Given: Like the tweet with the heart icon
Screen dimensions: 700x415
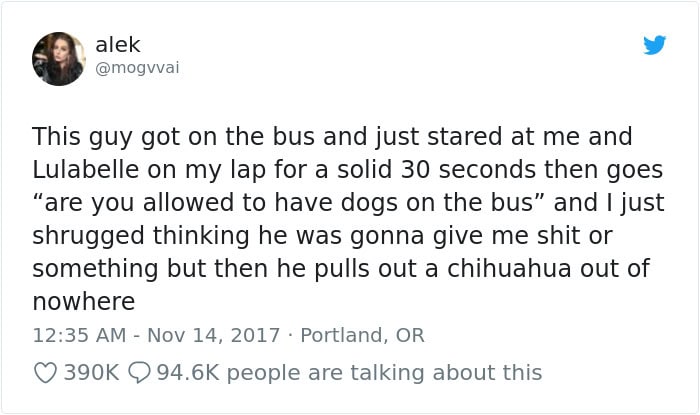Looking at the screenshot, I should click(x=45, y=373).
